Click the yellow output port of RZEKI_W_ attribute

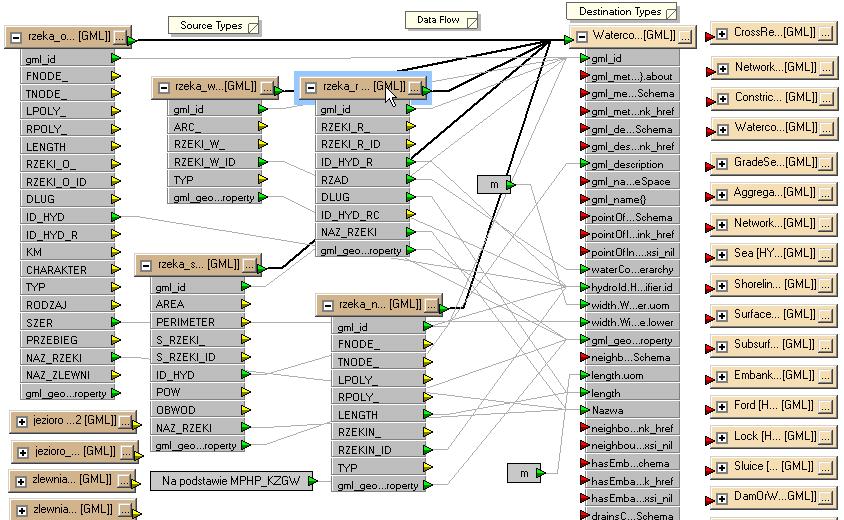pos(263,144)
